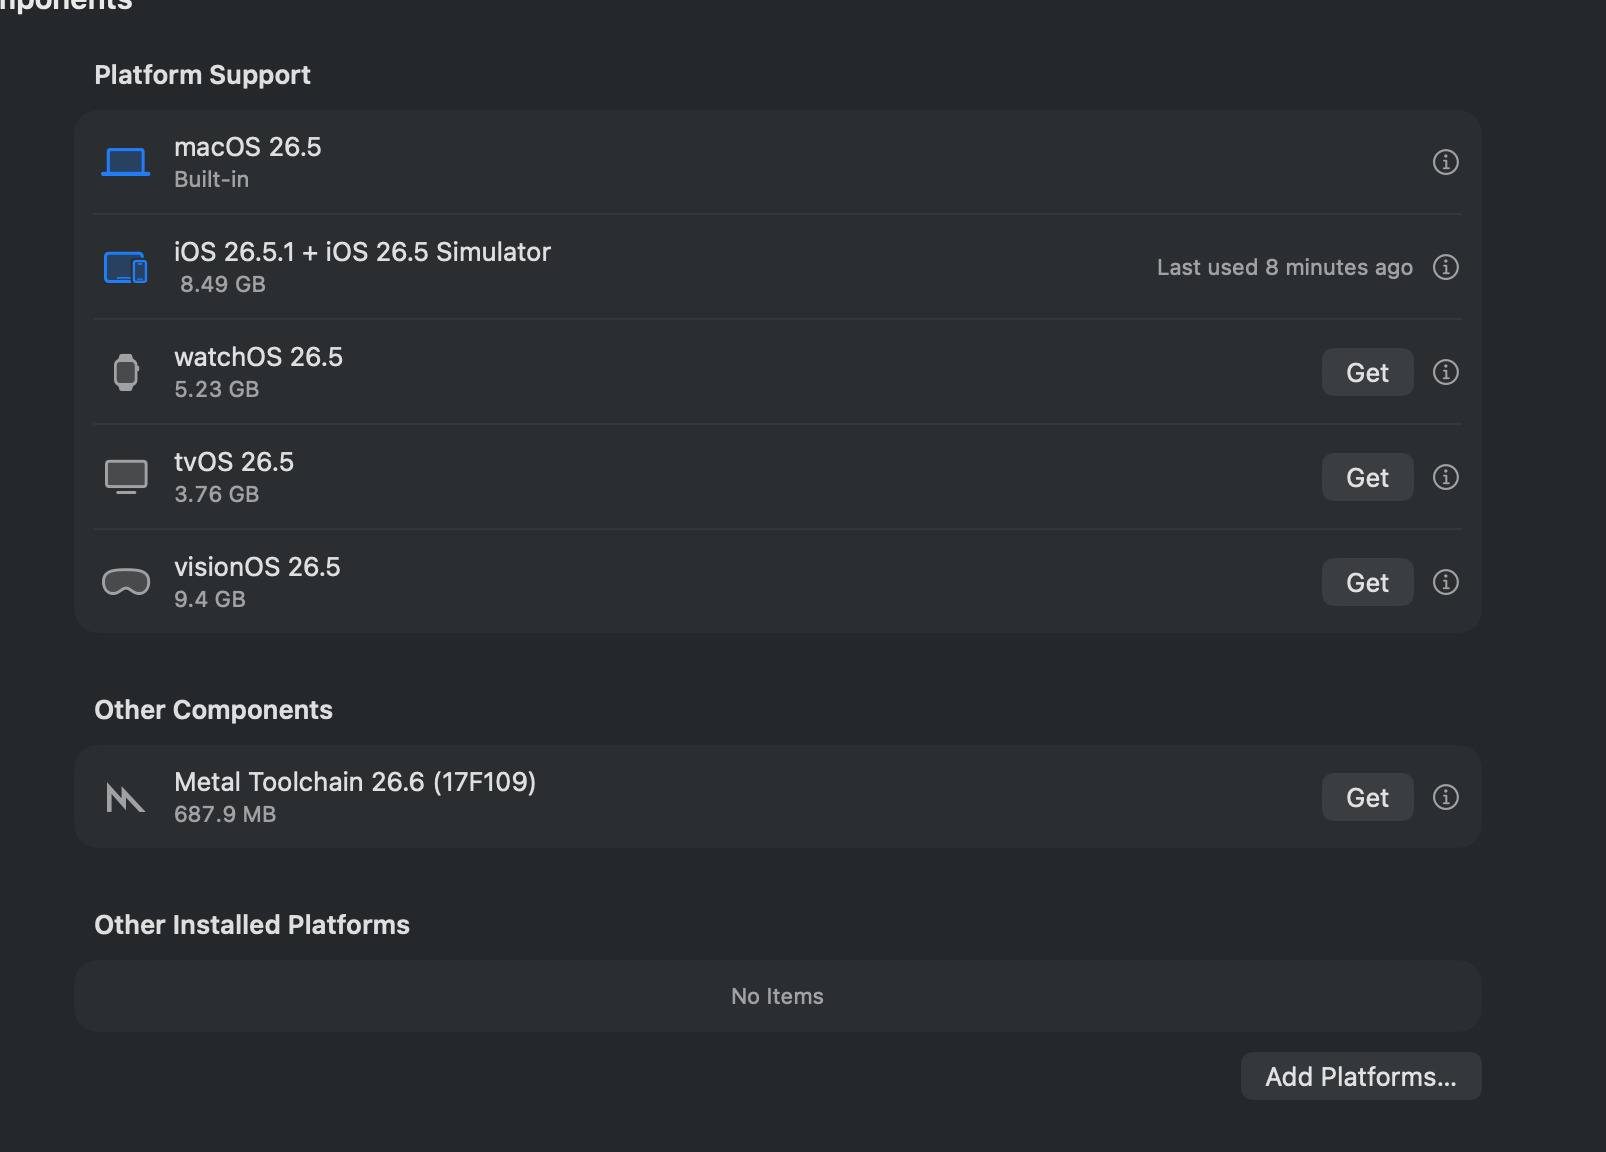Open Add Platforms… dialog
The width and height of the screenshot is (1606, 1152).
(1361, 1076)
